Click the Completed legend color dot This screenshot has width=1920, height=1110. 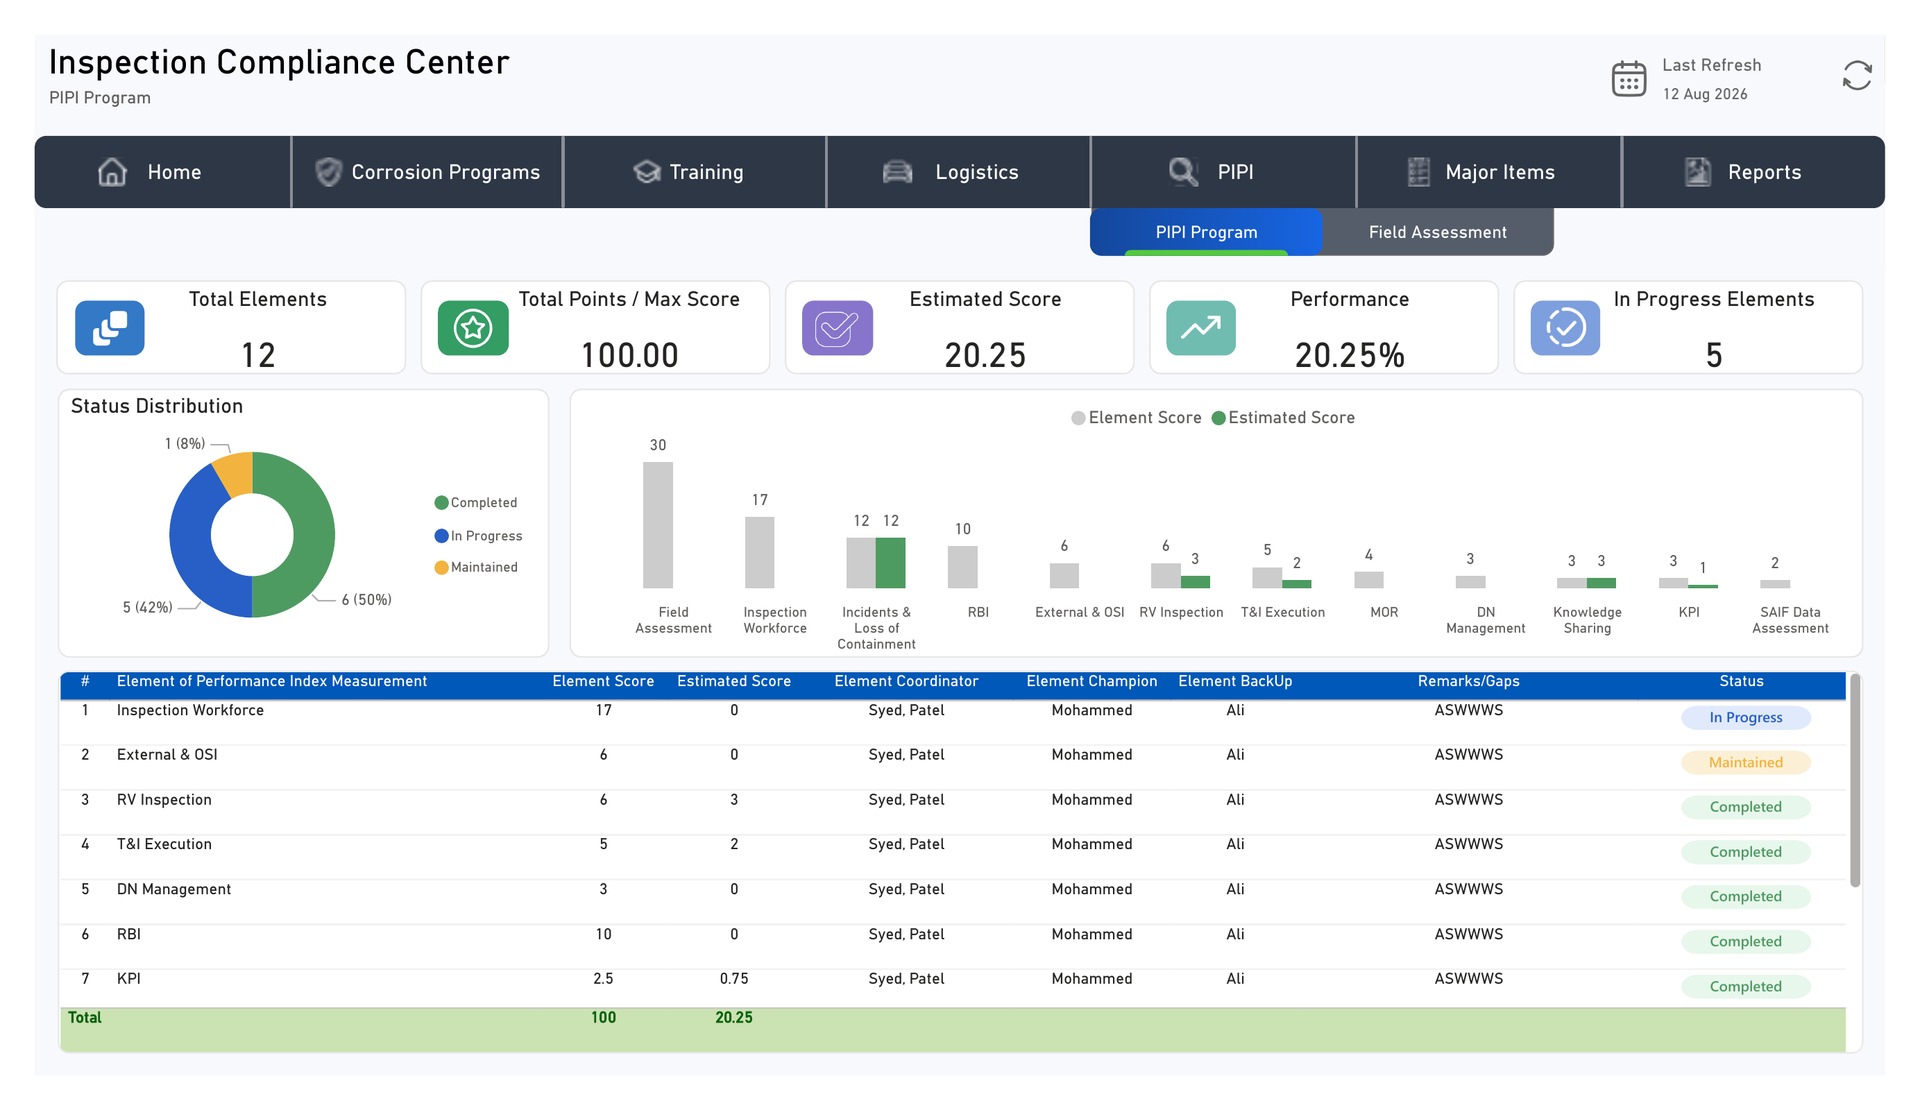(441, 503)
